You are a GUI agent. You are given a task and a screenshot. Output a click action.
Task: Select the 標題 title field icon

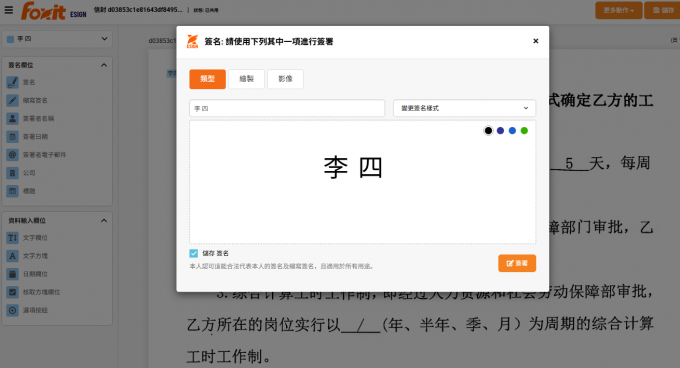coord(13,191)
